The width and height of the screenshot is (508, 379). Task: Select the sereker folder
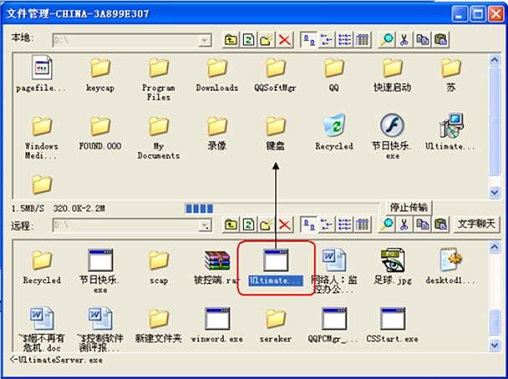tap(275, 325)
